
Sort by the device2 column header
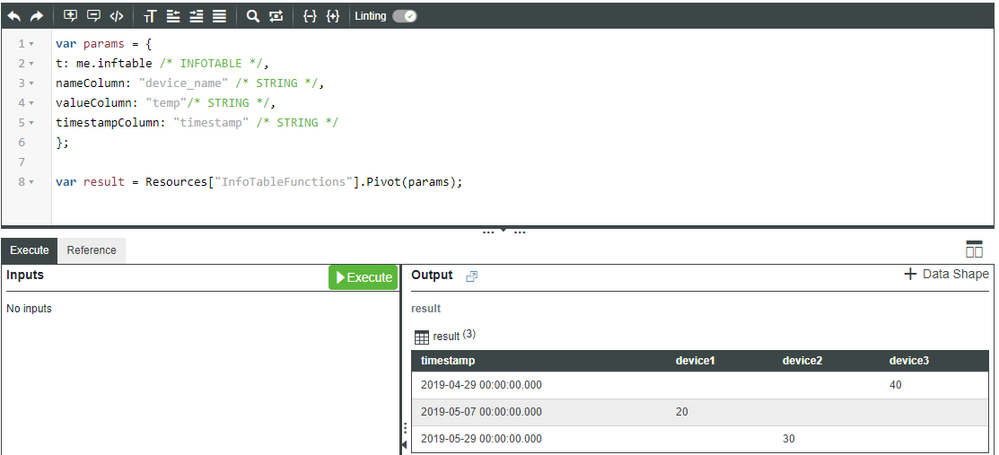[x=802, y=361]
